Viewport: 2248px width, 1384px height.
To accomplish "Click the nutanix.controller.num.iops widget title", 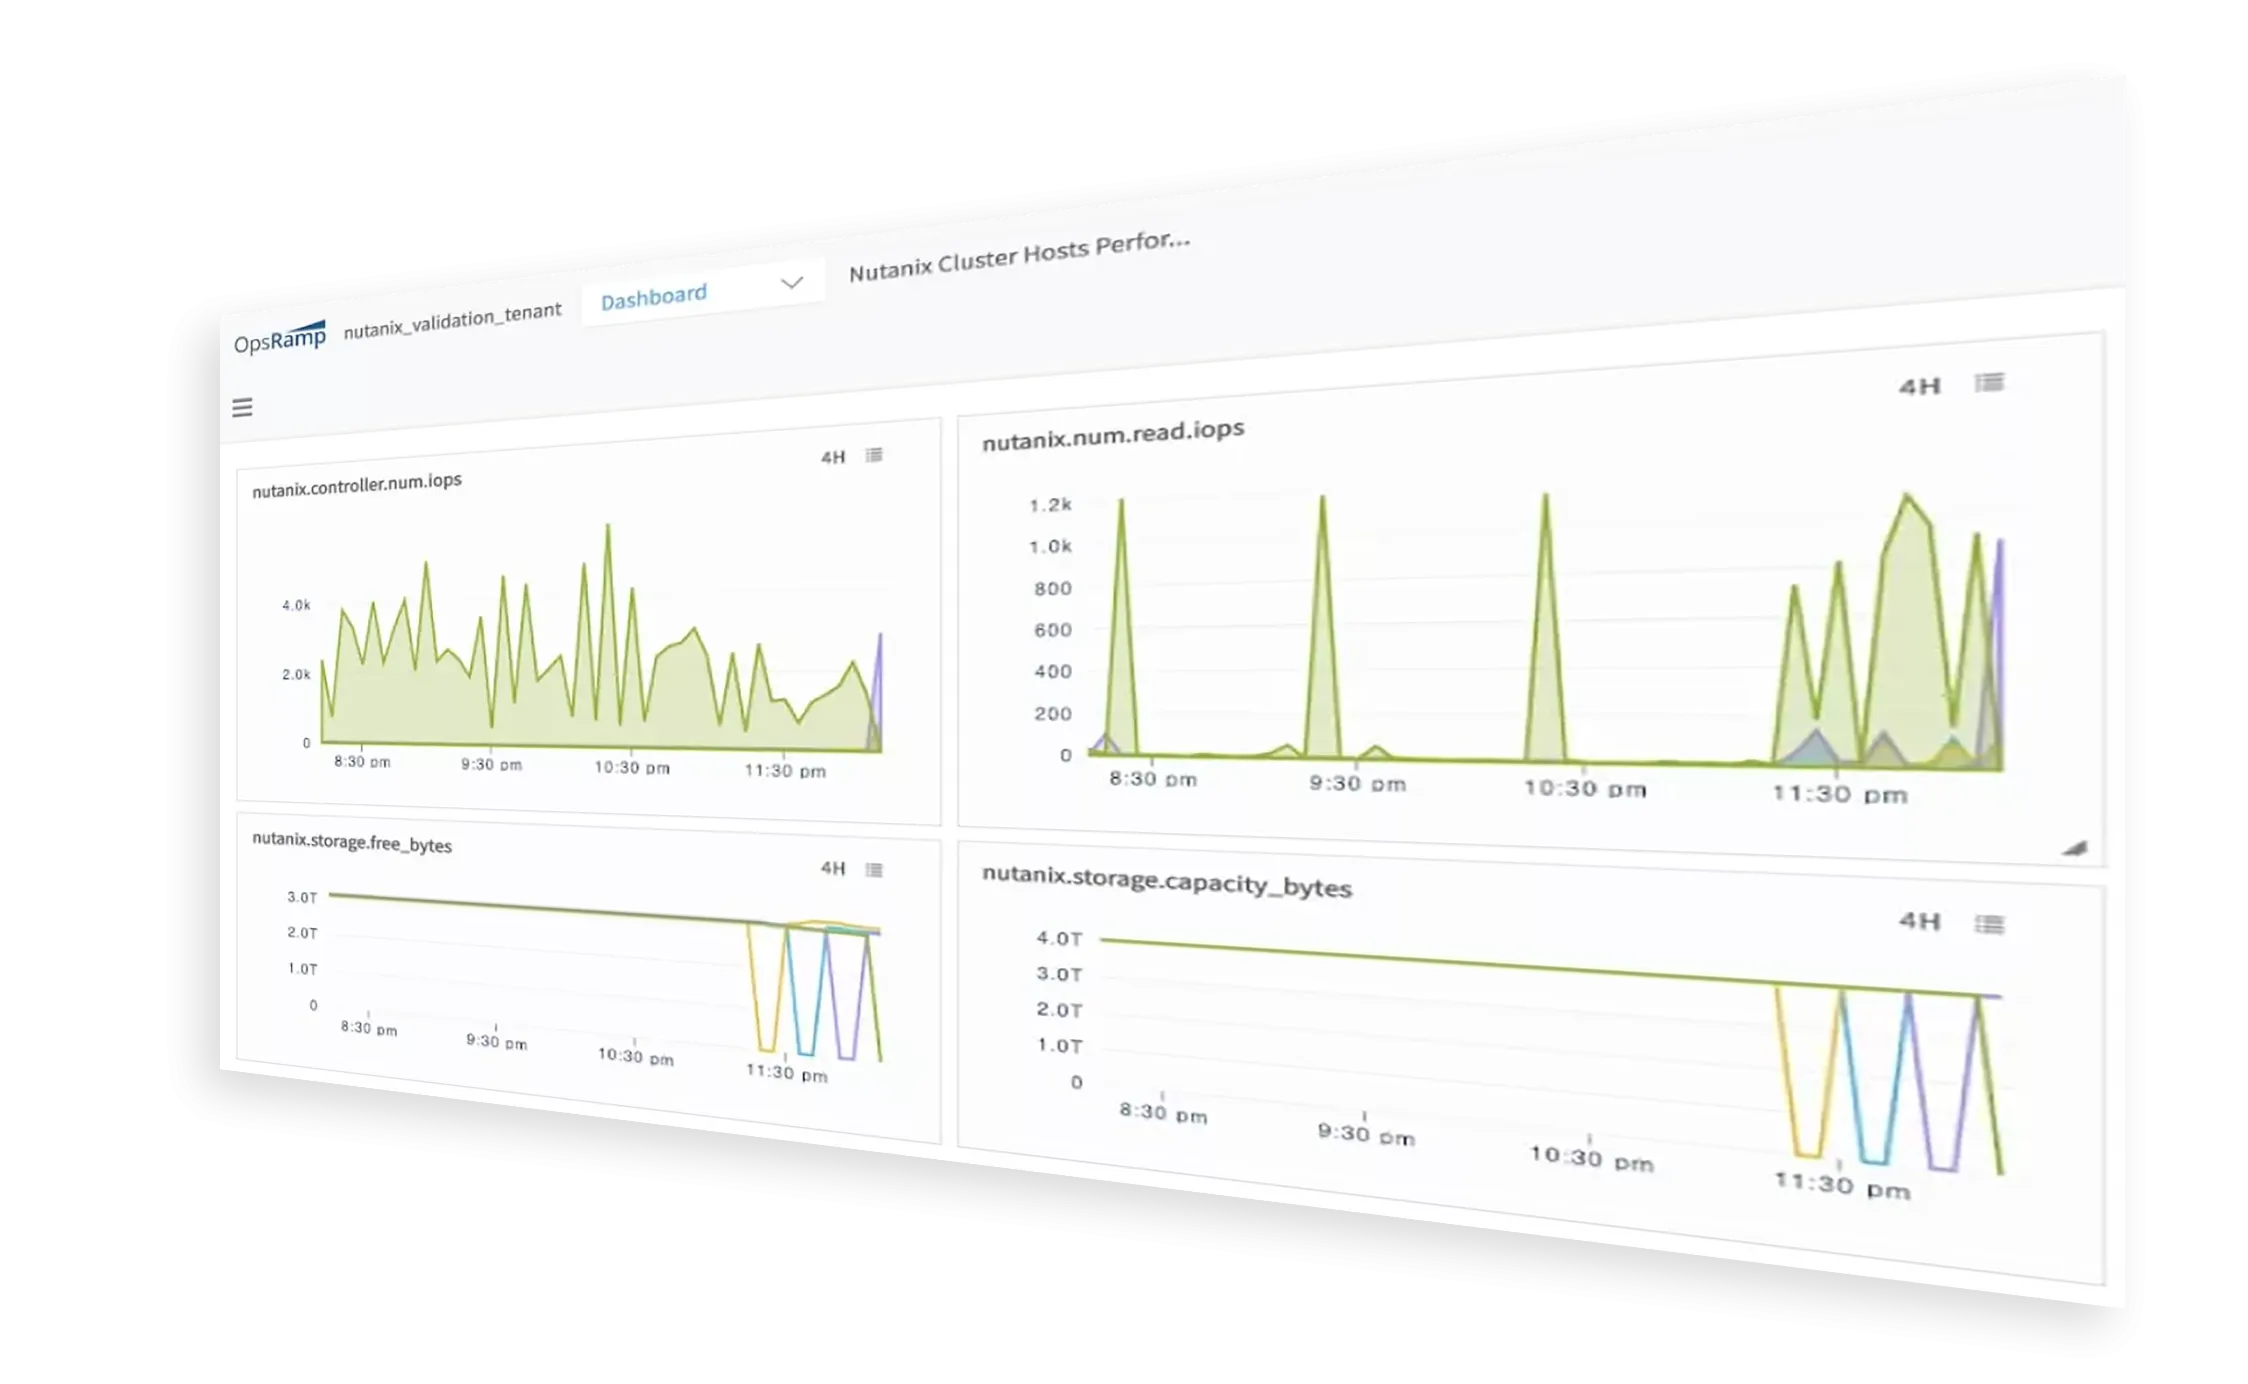I will click(357, 485).
